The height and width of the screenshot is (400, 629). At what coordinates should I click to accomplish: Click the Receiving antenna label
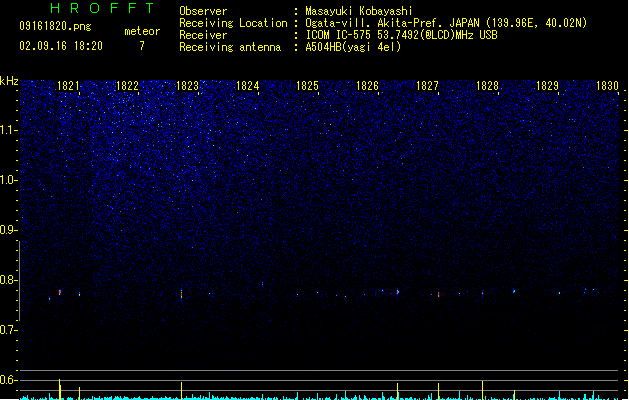(x=230, y=47)
